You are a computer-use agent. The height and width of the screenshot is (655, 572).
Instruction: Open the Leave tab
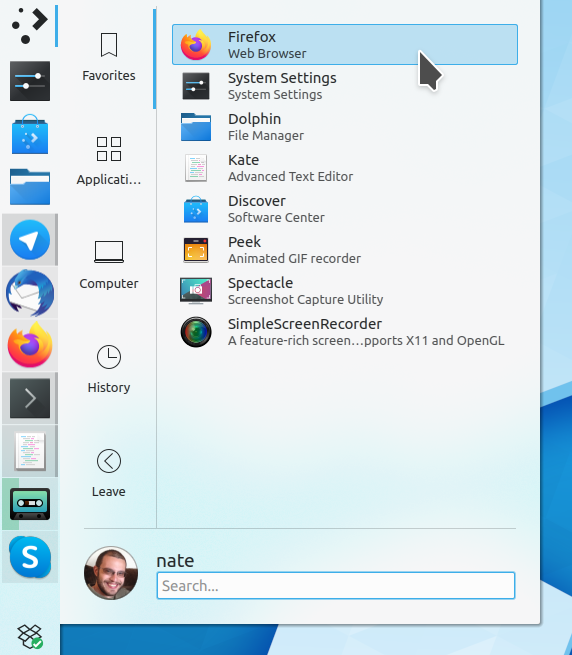[x=109, y=473]
